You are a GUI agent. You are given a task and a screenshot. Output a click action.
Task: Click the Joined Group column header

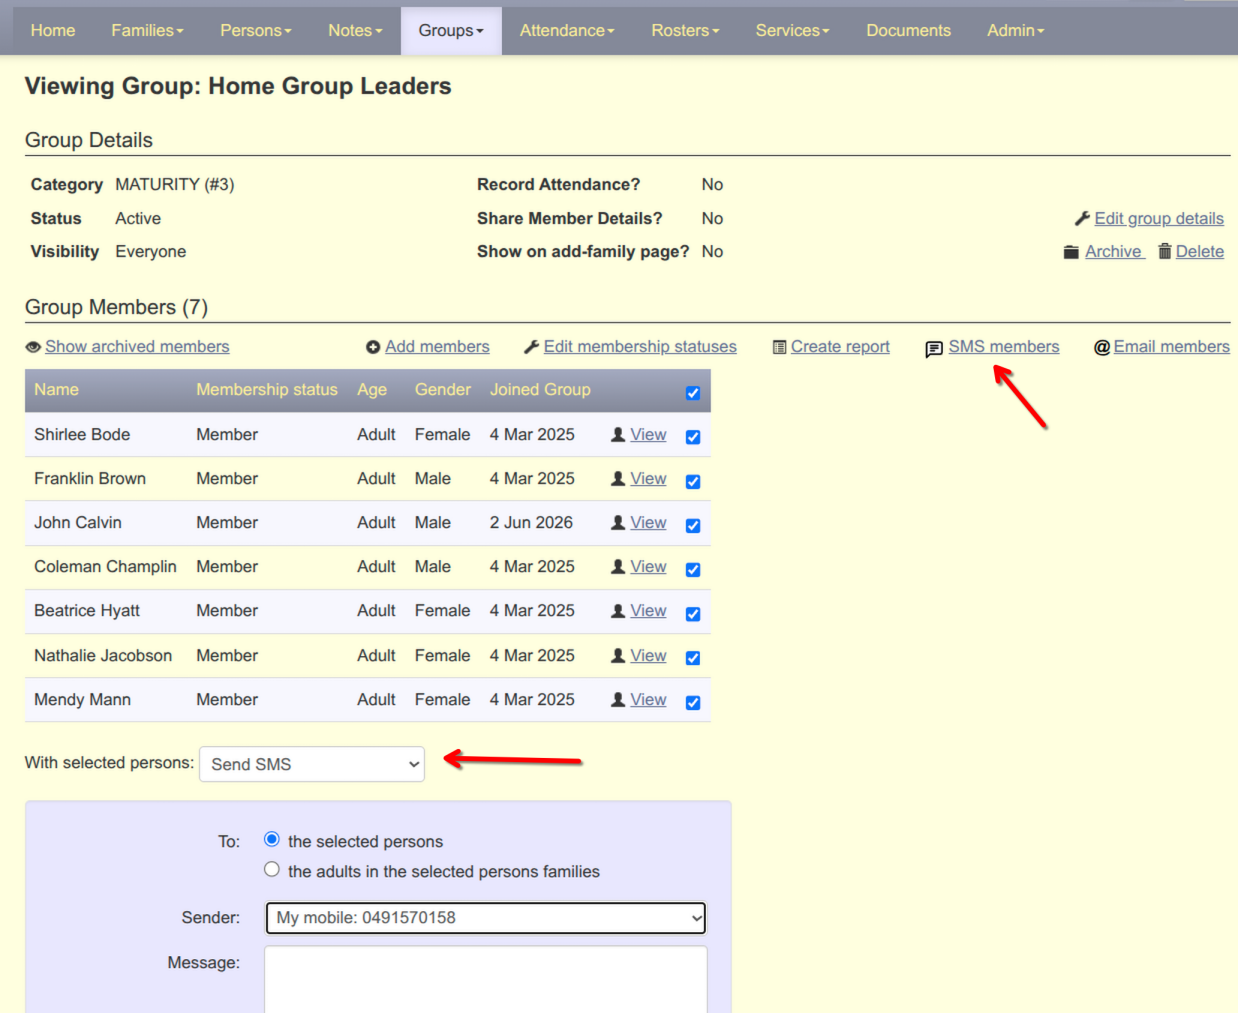[540, 390]
